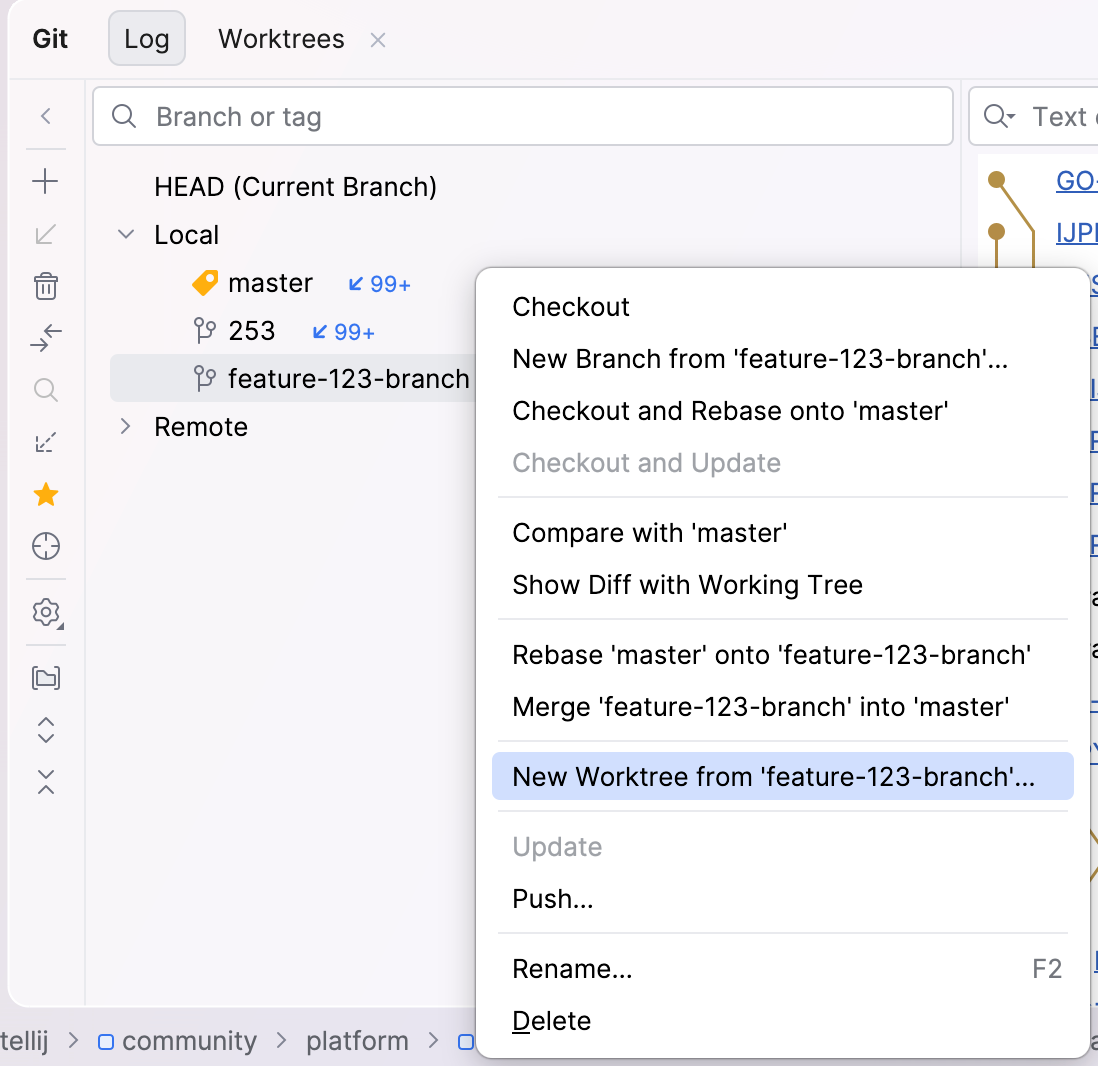The height and width of the screenshot is (1066, 1098).
Task: Collapse the branches panel with left chevron
Action: point(46,116)
